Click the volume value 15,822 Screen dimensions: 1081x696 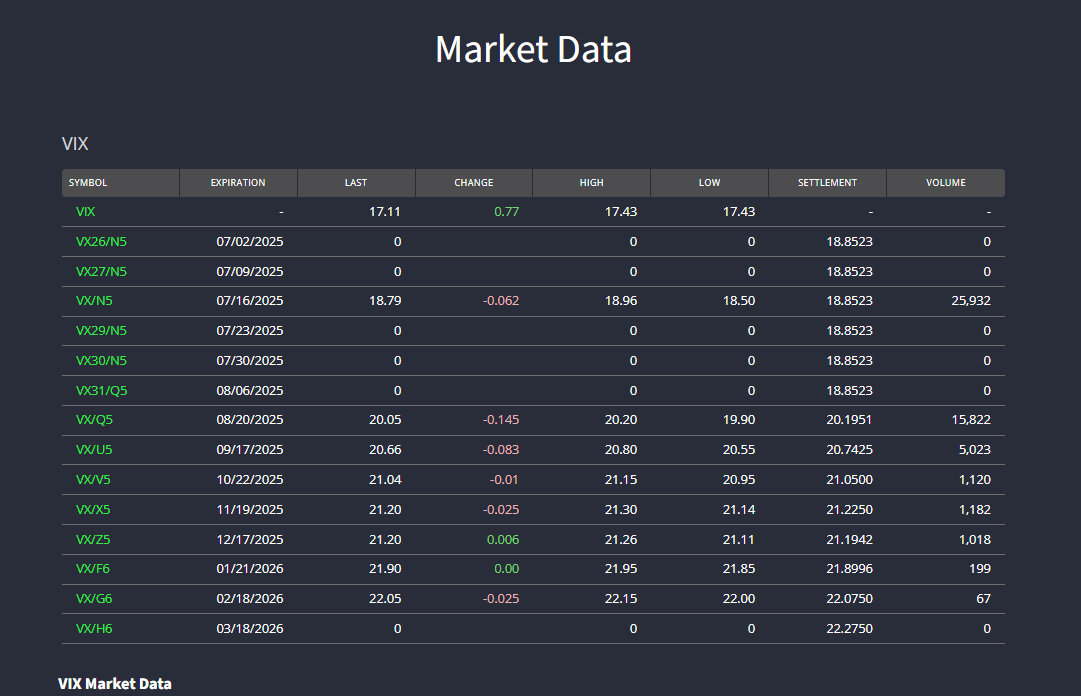(x=971, y=420)
